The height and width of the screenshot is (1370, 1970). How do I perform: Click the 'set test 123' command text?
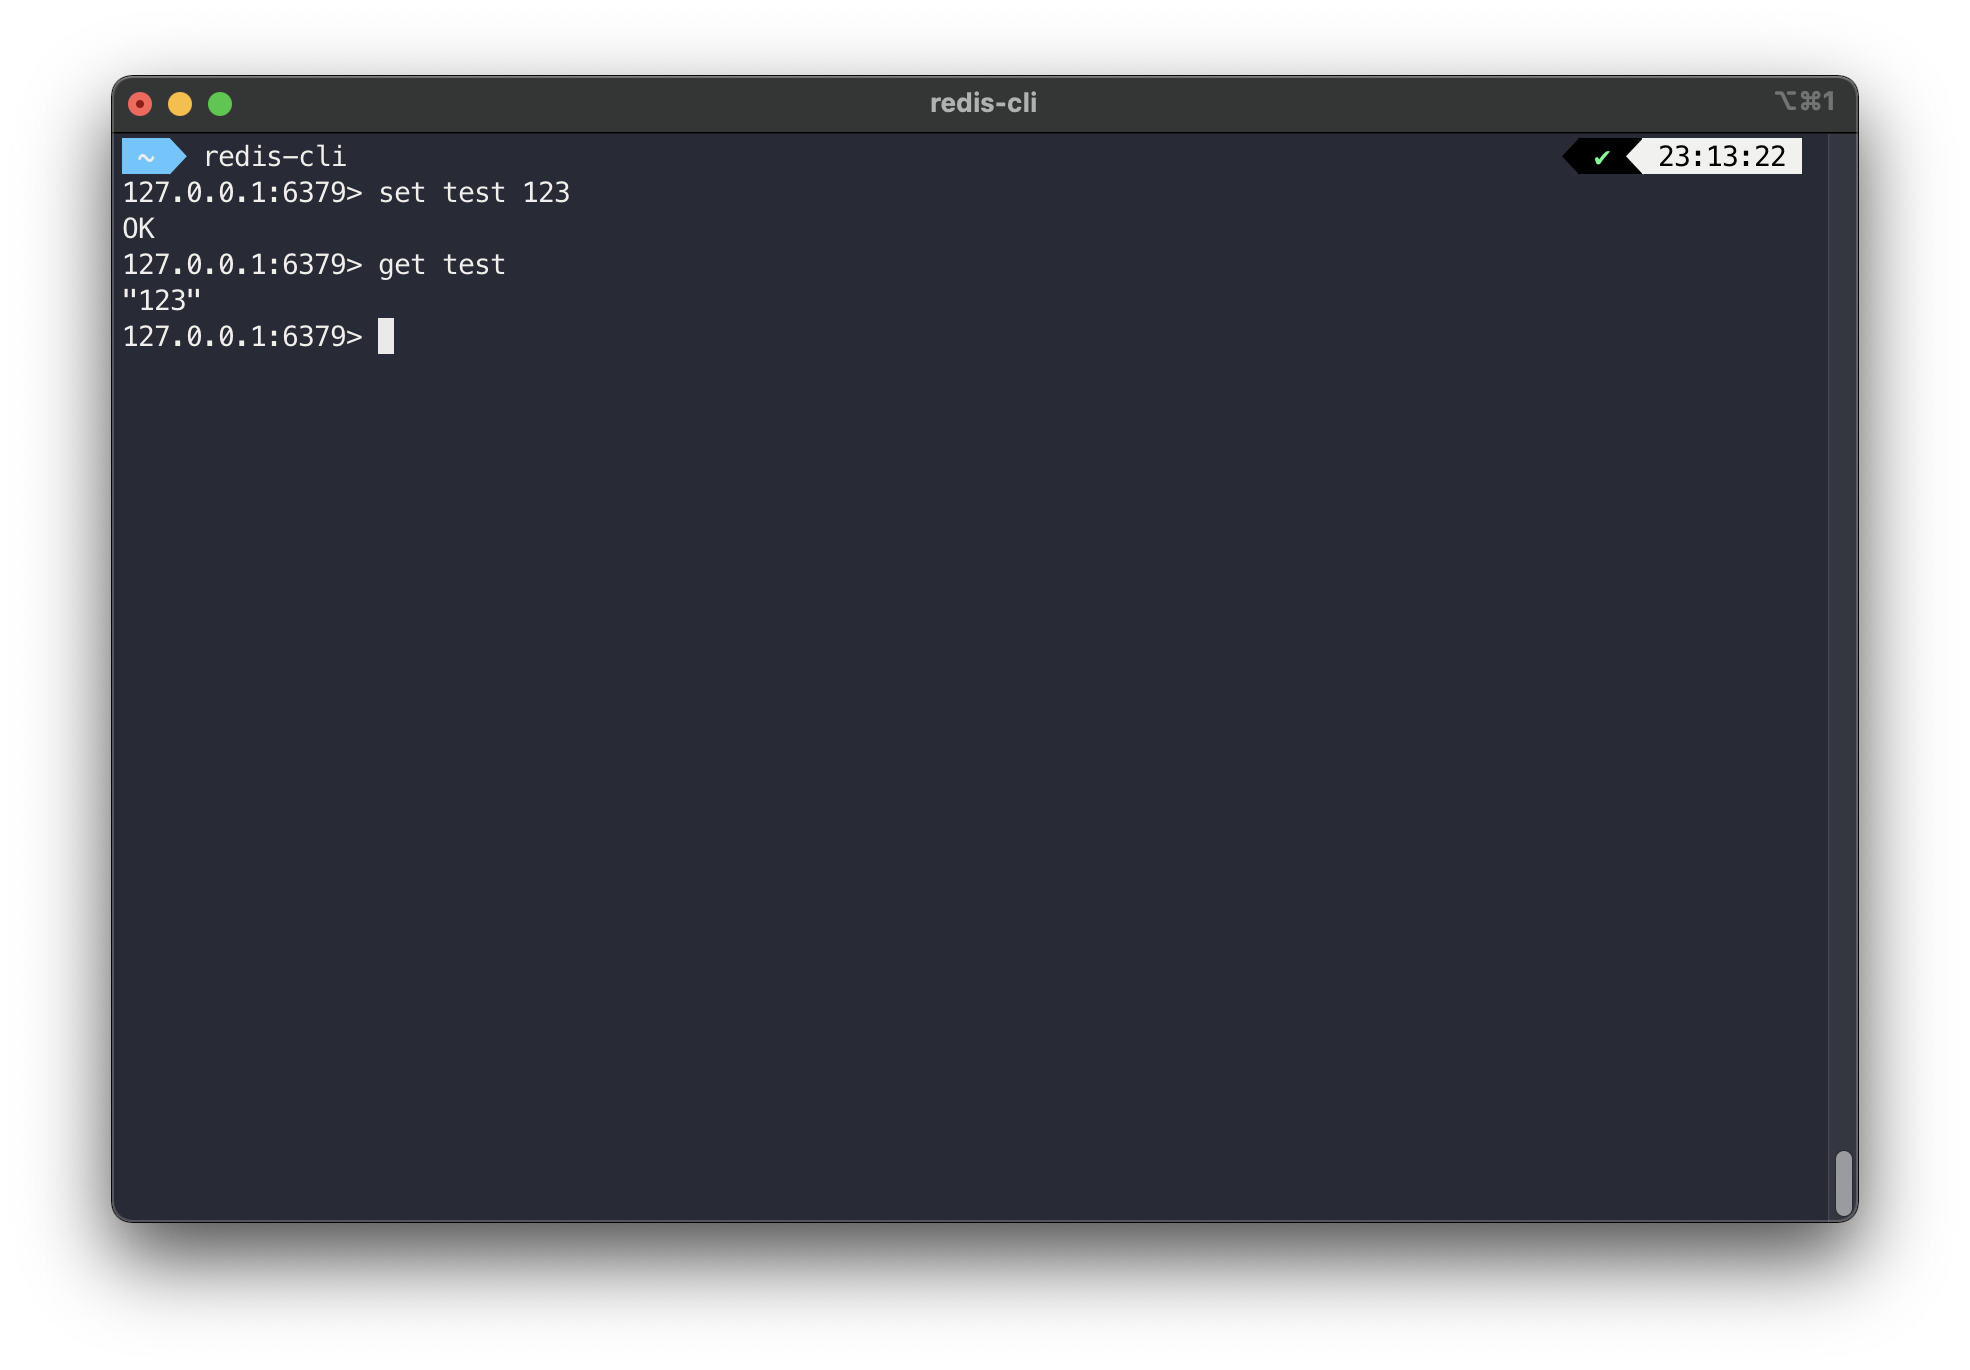pos(474,193)
